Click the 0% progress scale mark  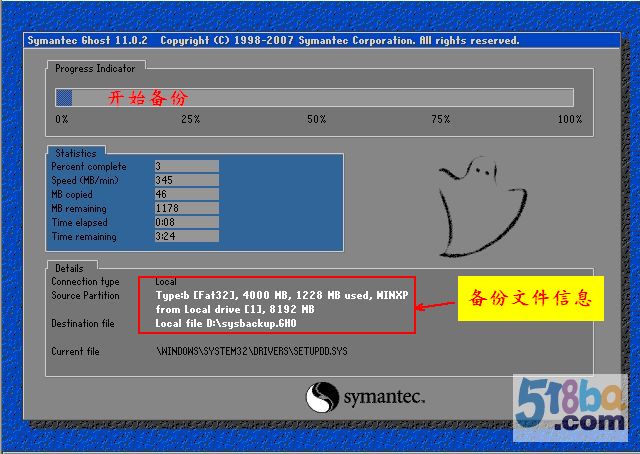click(x=62, y=119)
